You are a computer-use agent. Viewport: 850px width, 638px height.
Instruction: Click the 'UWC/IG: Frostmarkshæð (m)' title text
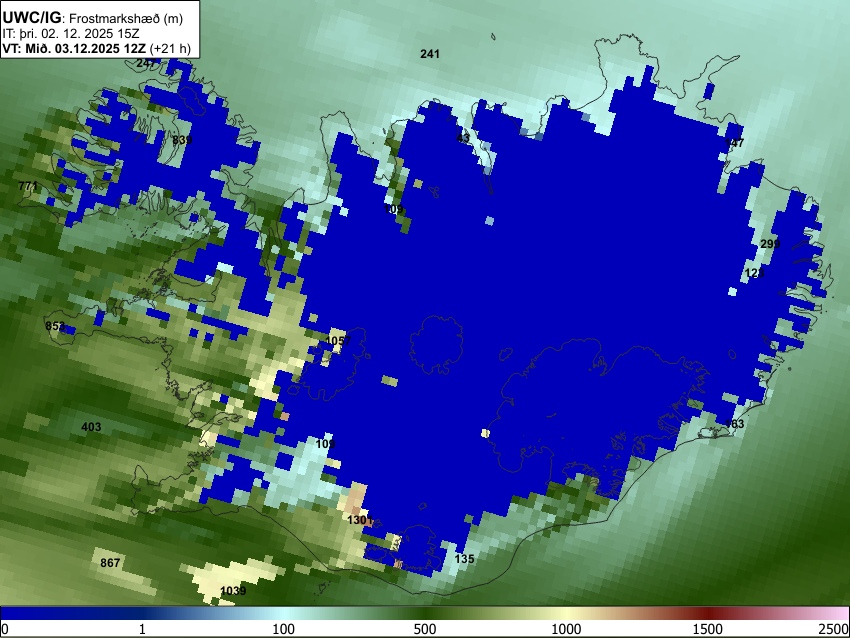point(92,18)
